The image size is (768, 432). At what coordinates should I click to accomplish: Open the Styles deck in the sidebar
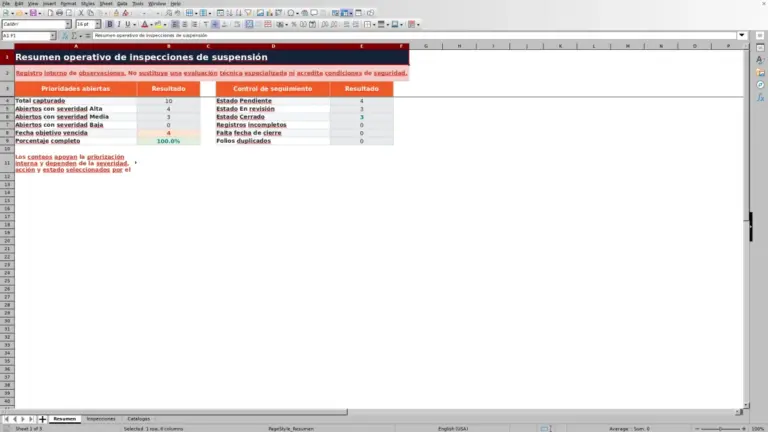(760, 60)
